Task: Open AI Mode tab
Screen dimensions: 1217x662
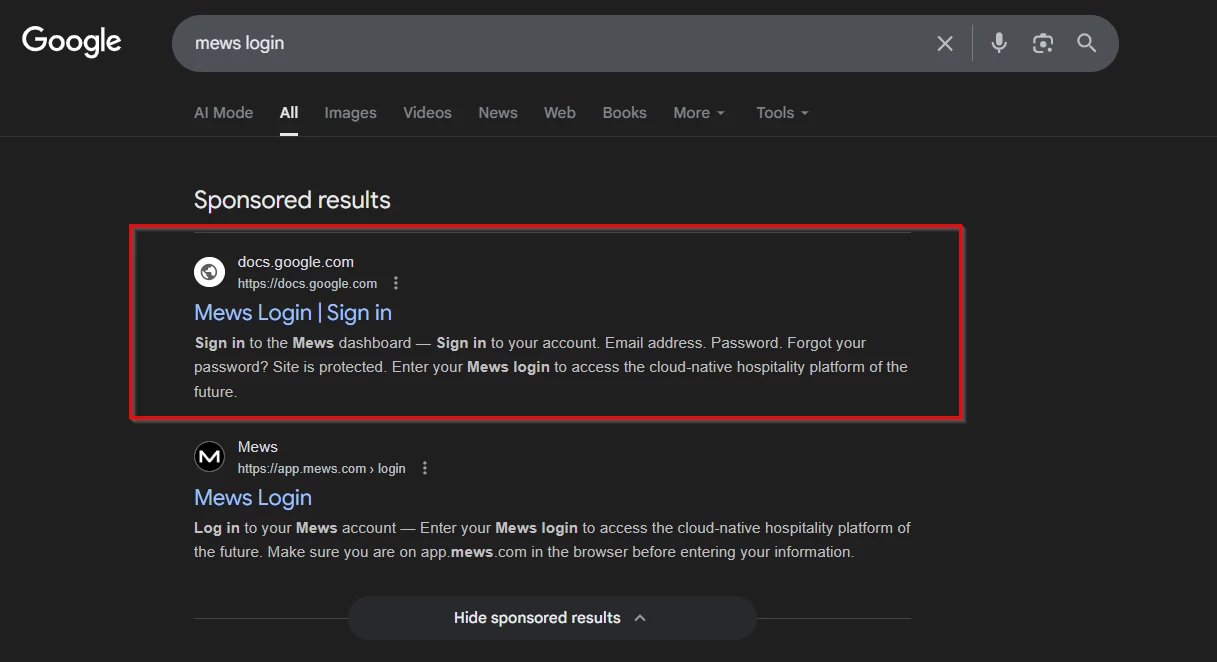Action: (223, 113)
